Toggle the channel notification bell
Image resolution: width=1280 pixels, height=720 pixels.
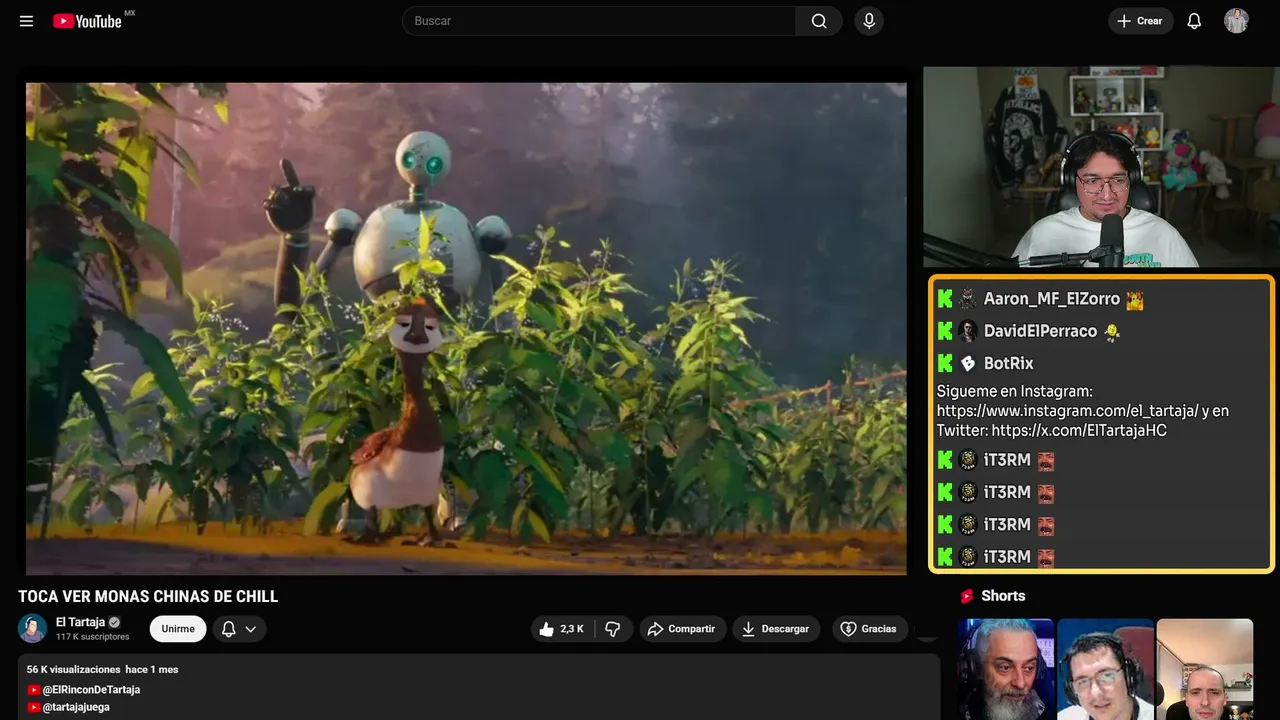click(228, 629)
